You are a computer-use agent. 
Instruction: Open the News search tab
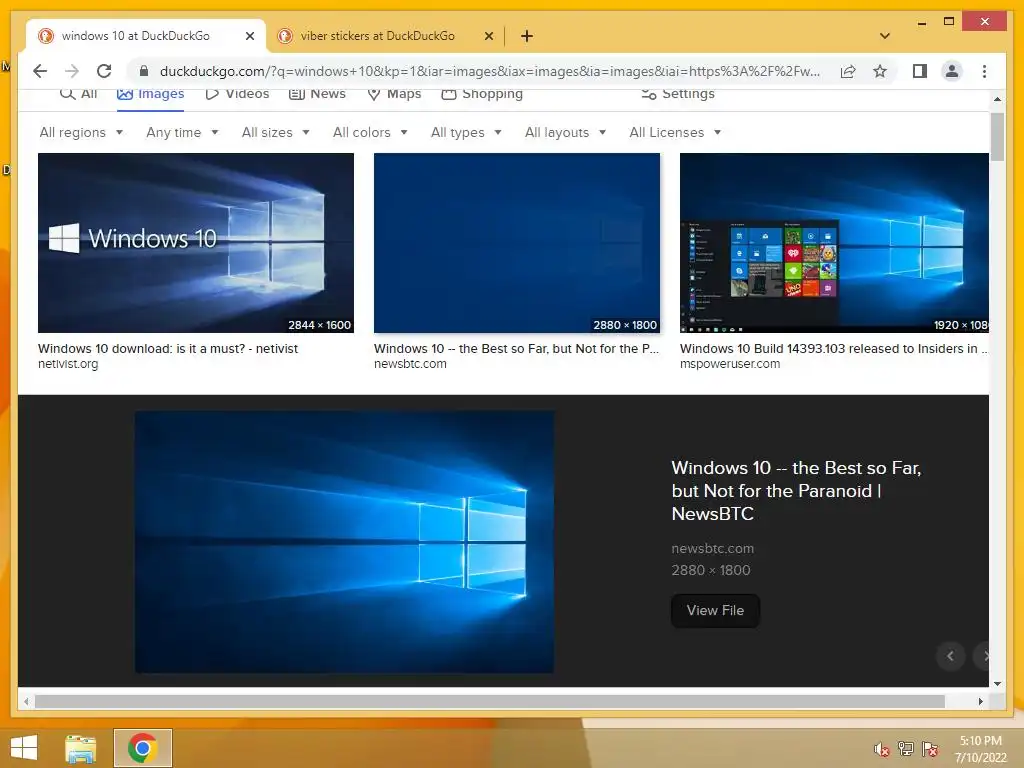pos(317,94)
